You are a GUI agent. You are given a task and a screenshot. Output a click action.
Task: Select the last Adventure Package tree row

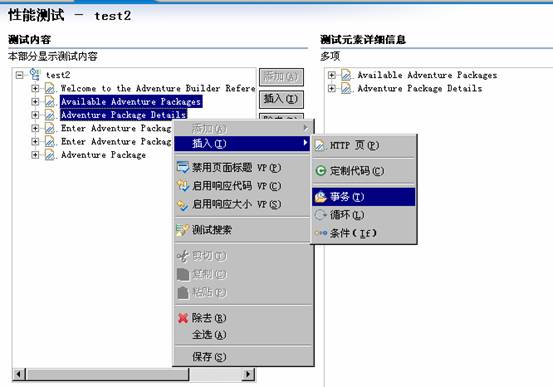pos(103,155)
